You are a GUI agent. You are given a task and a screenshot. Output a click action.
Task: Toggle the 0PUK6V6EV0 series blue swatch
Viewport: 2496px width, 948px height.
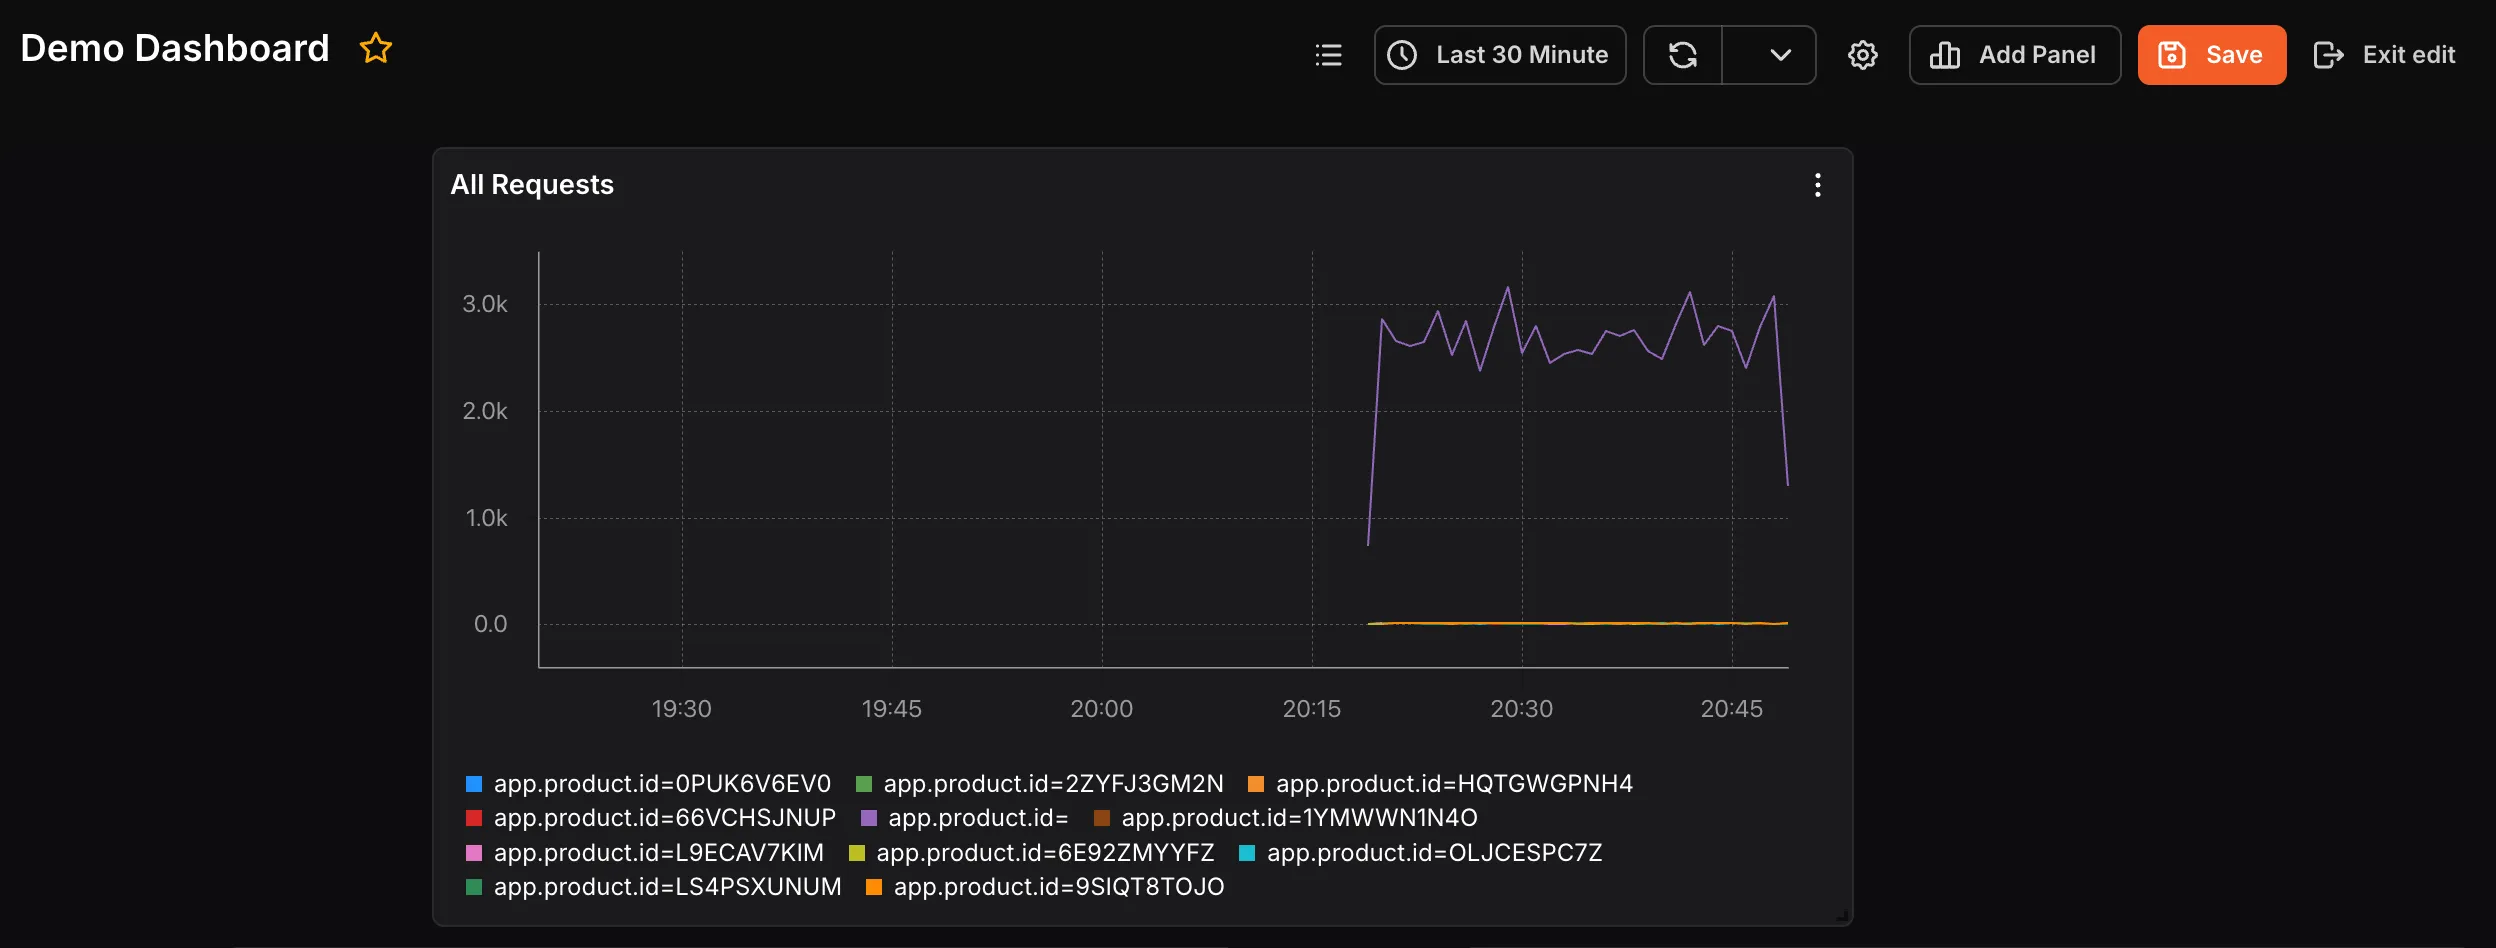click(x=474, y=784)
